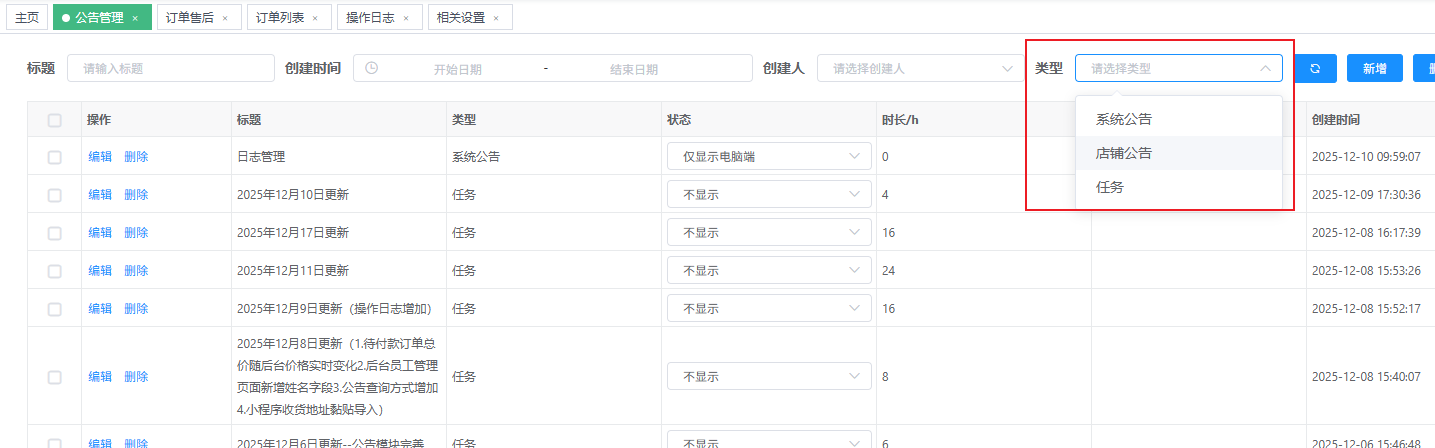1435x448 pixels.
Task: Close the 订单售后 tab via its x icon
Action: point(225,18)
